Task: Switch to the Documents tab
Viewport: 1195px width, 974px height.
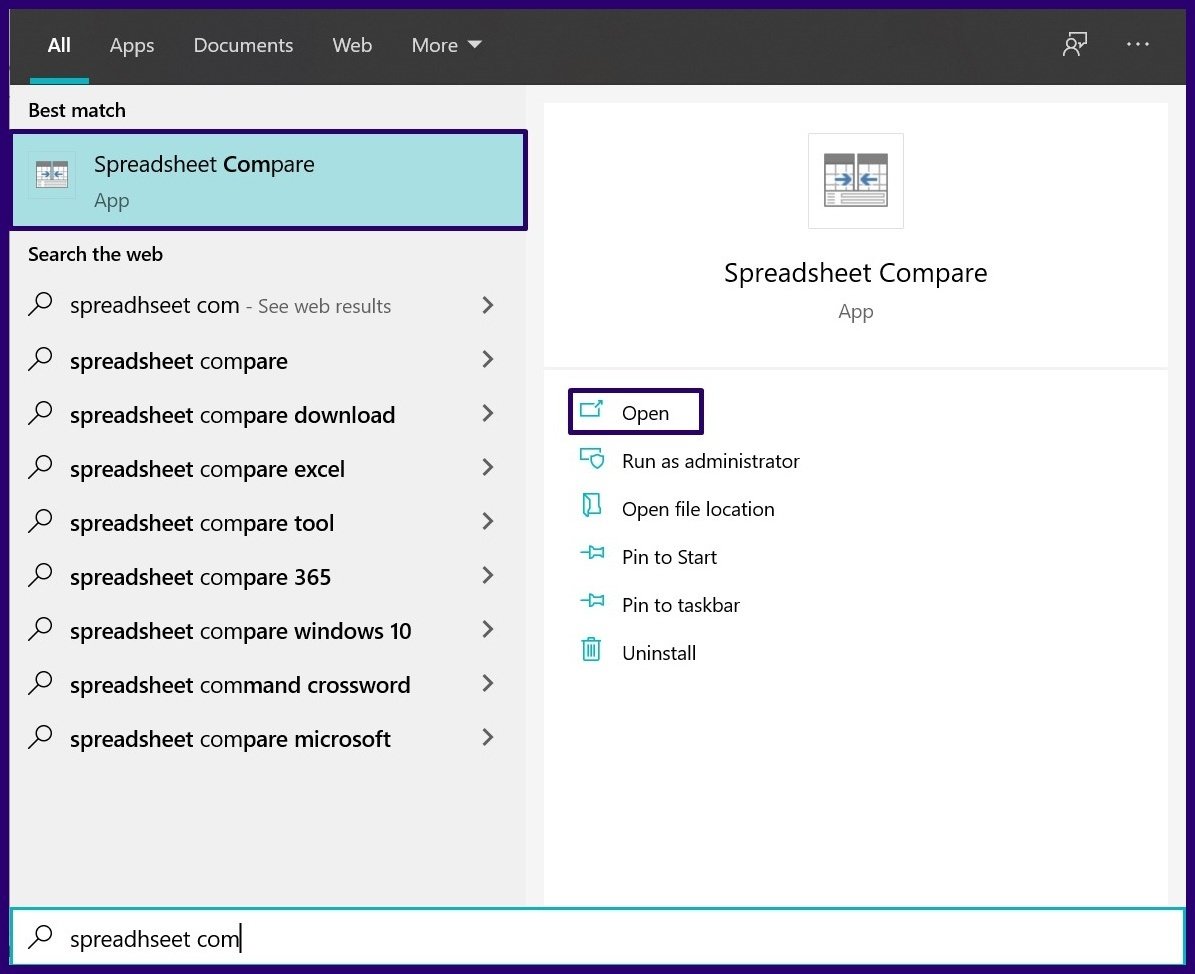Action: pos(243,45)
